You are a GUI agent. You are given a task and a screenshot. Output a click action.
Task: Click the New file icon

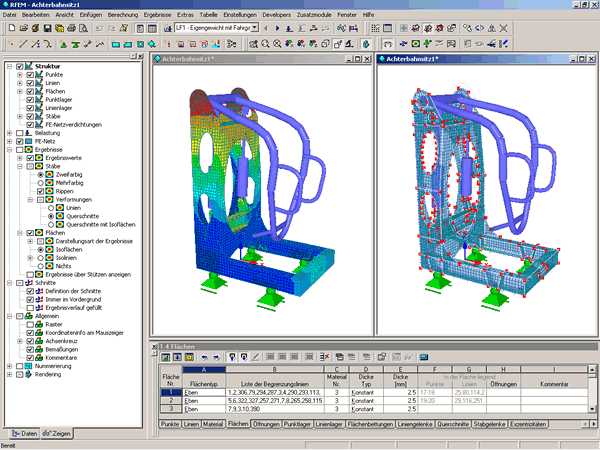point(12,28)
